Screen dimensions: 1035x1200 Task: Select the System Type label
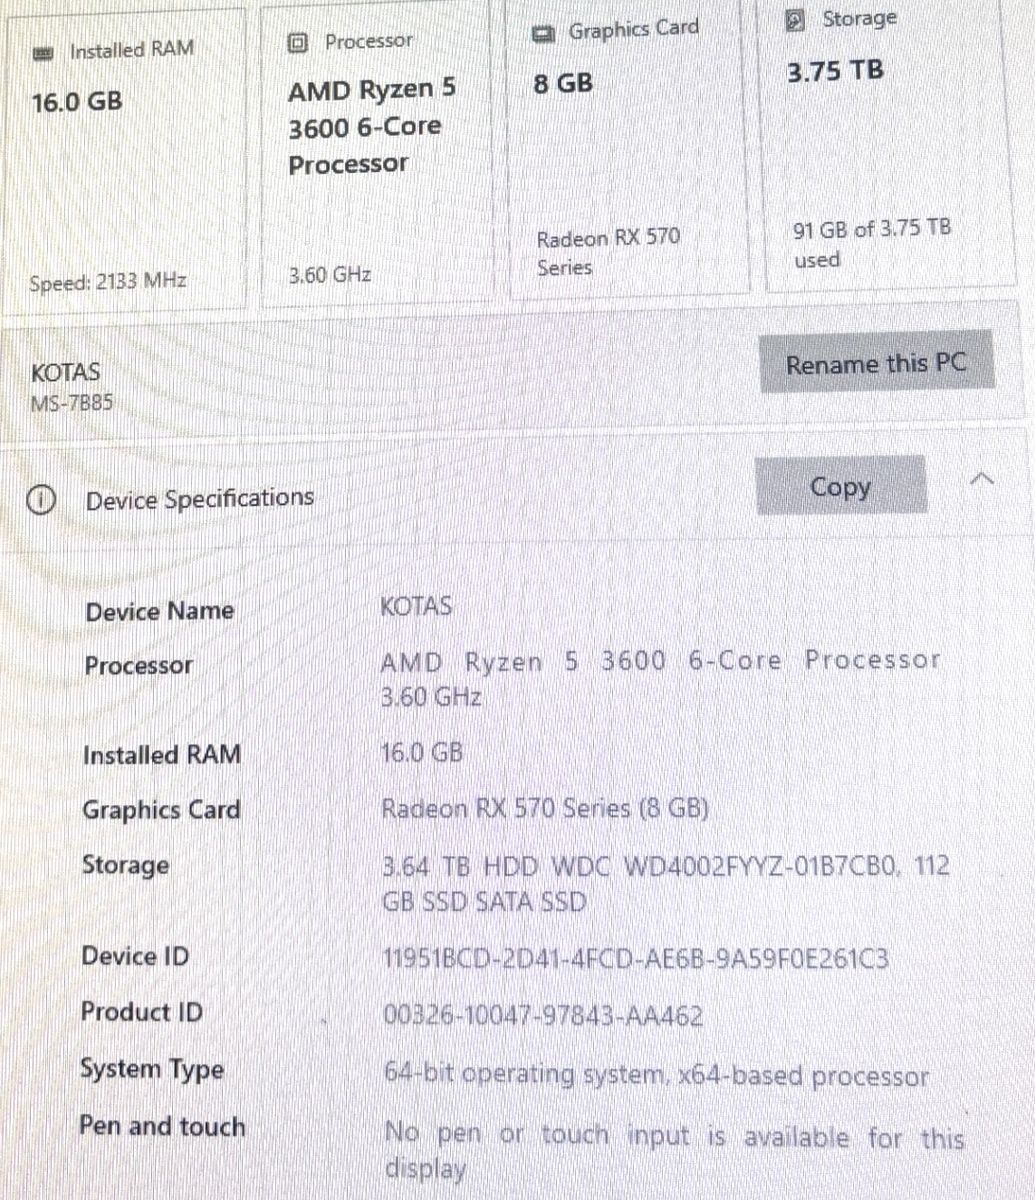click(x=152, y=1069)
